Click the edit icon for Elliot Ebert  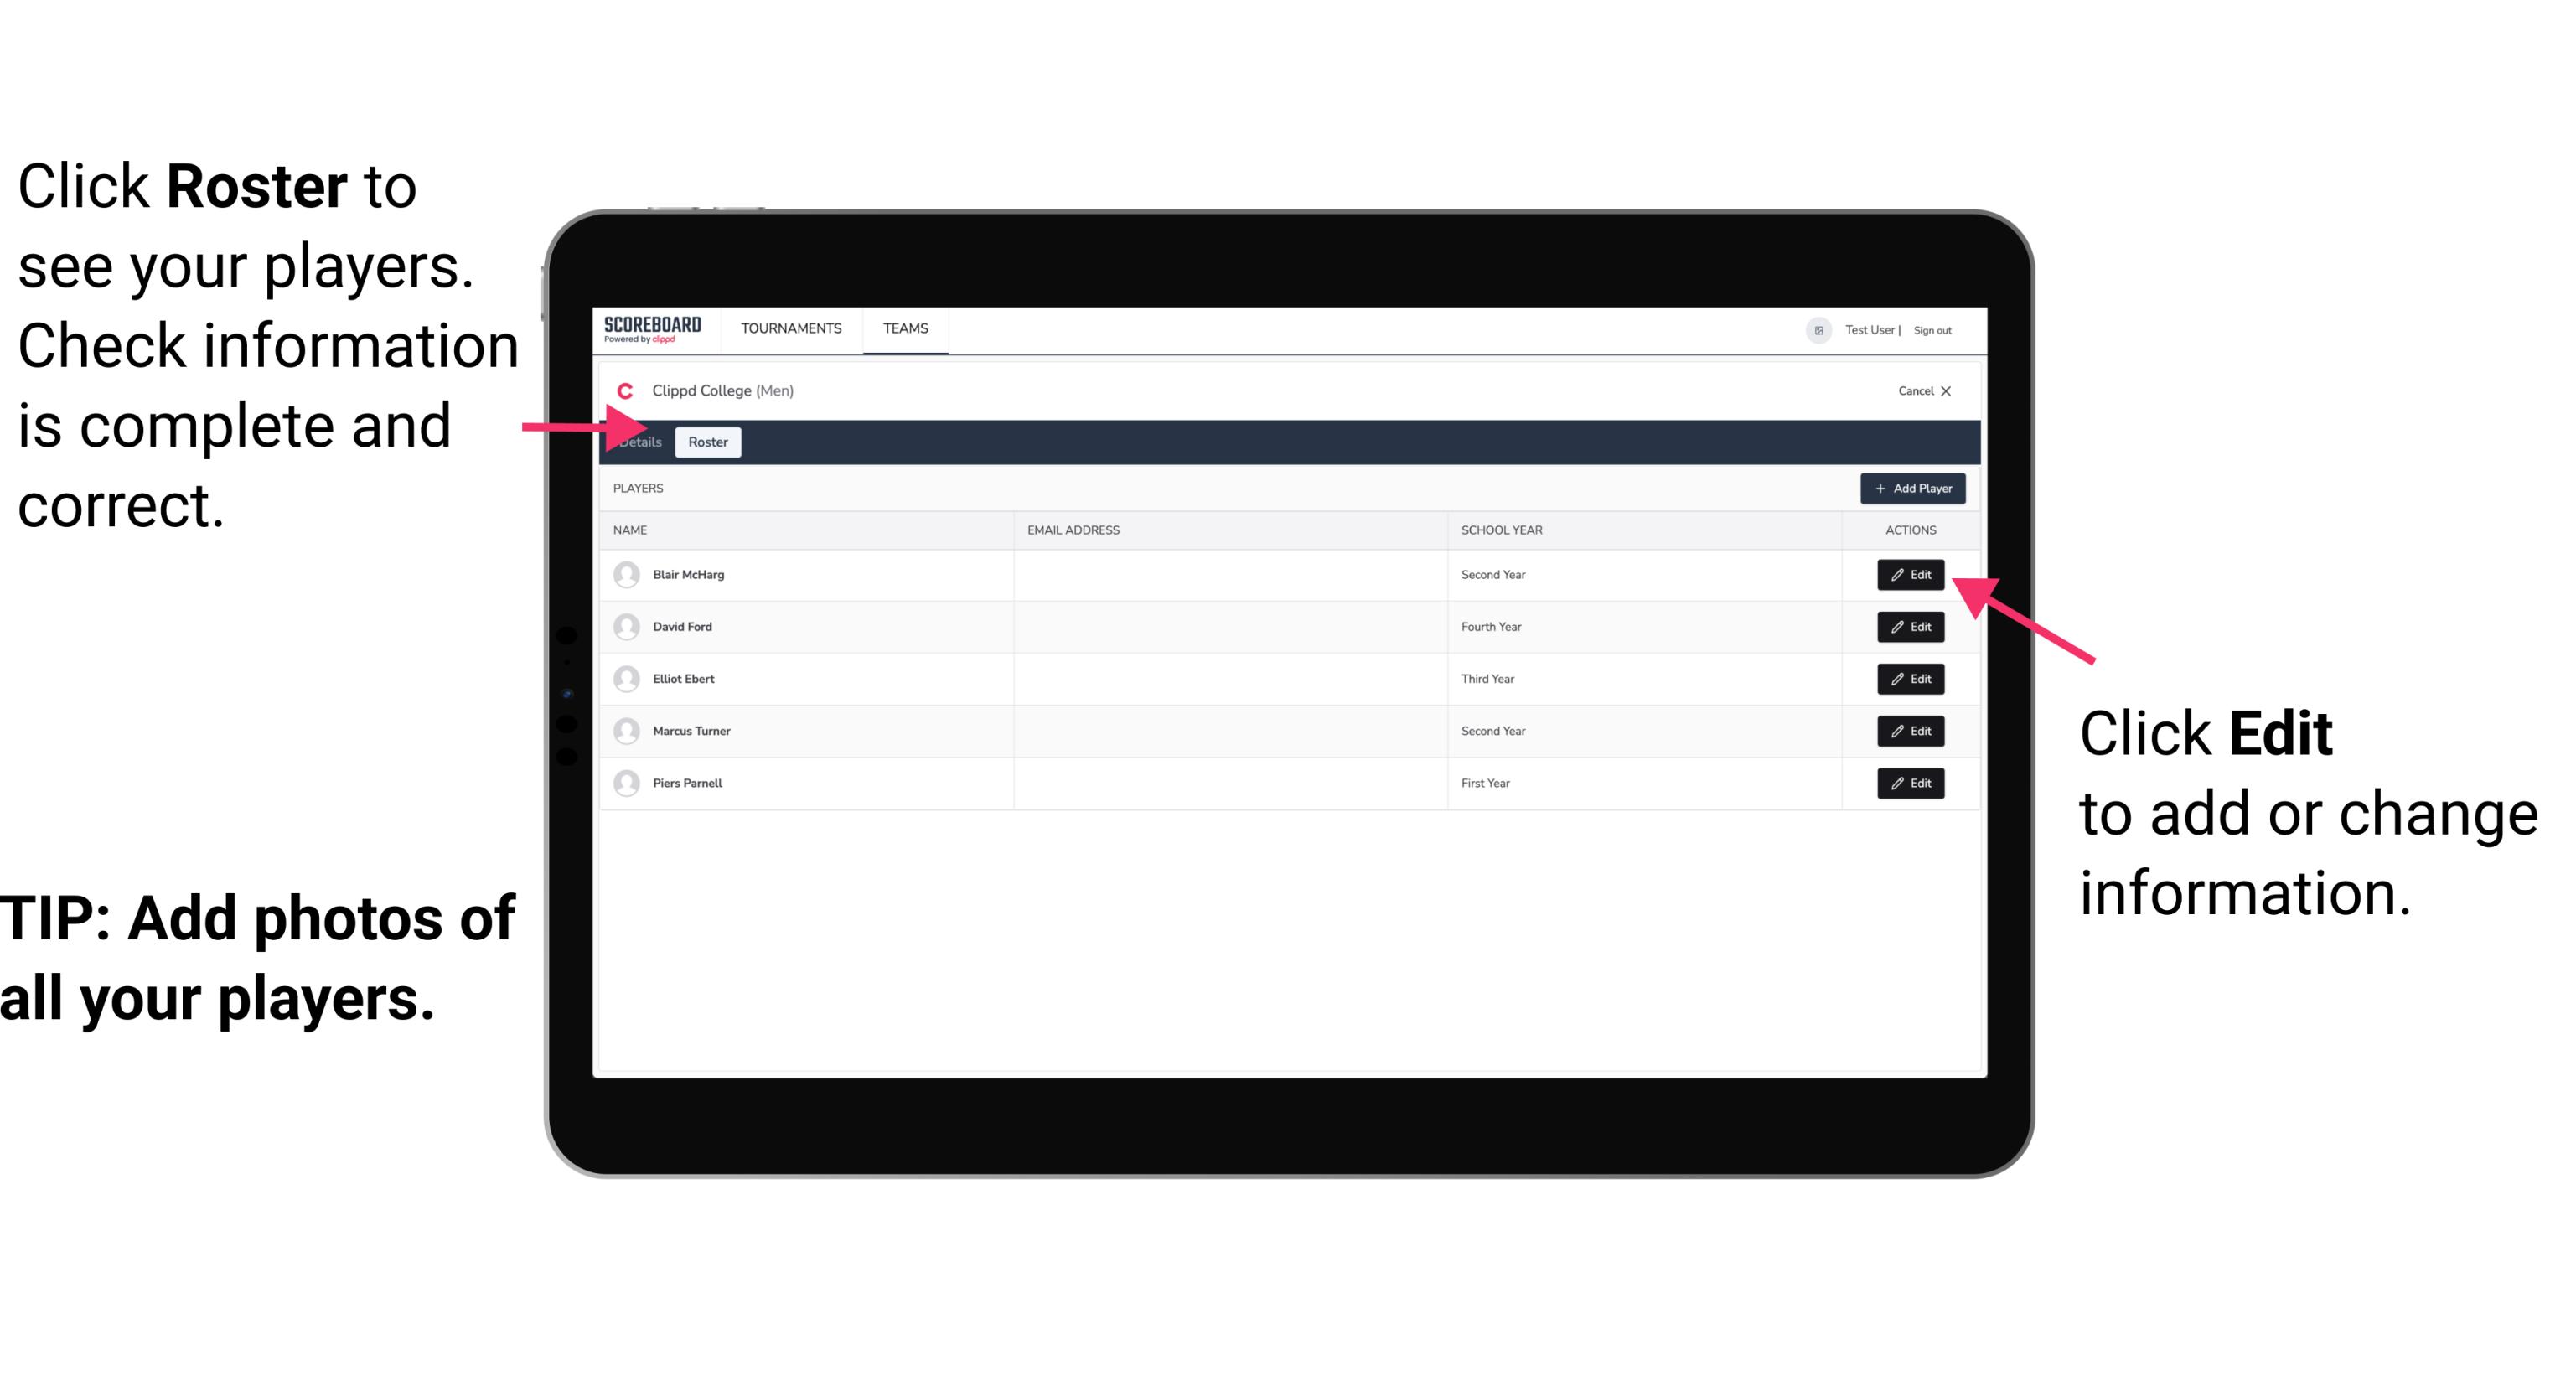click(x=1911, y=678)
